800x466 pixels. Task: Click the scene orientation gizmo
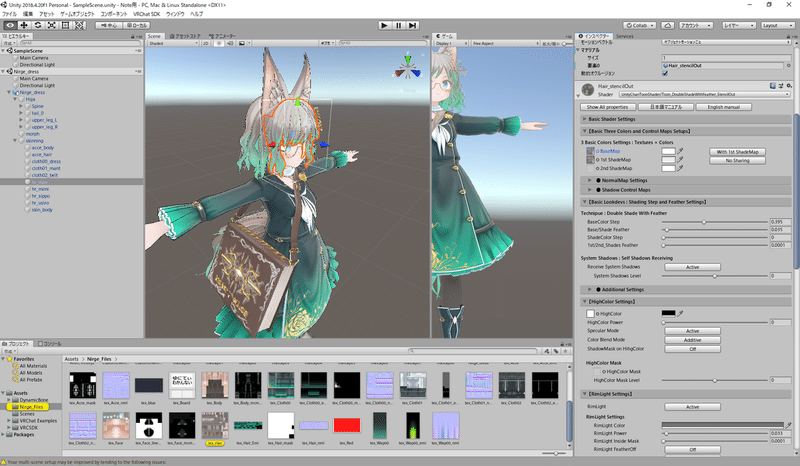(408, 69)
